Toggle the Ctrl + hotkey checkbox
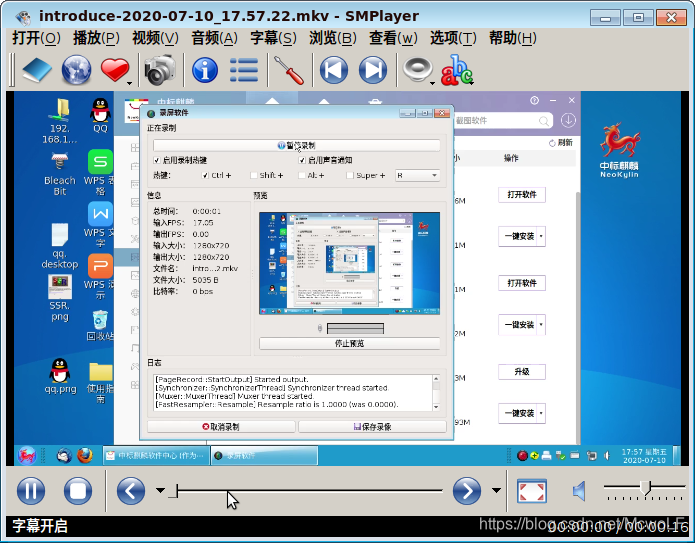 (205, 176)
